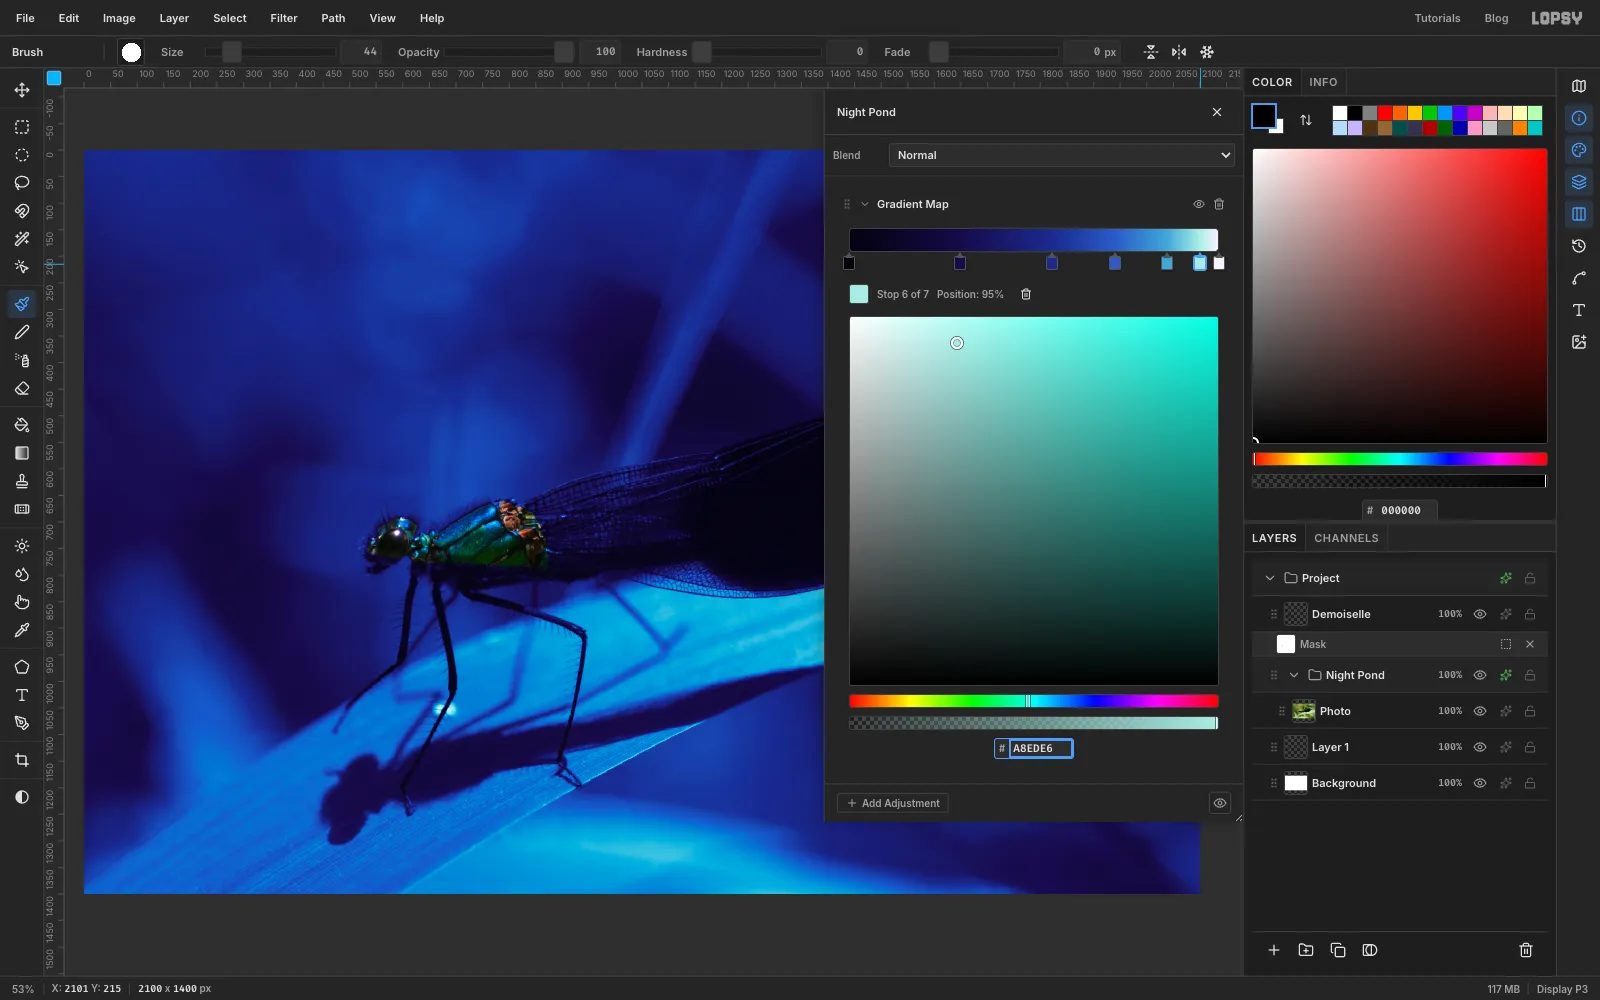The image size is (1600, 1000).
Task: Click Add Adjustment button
Action: click(893, 803)
